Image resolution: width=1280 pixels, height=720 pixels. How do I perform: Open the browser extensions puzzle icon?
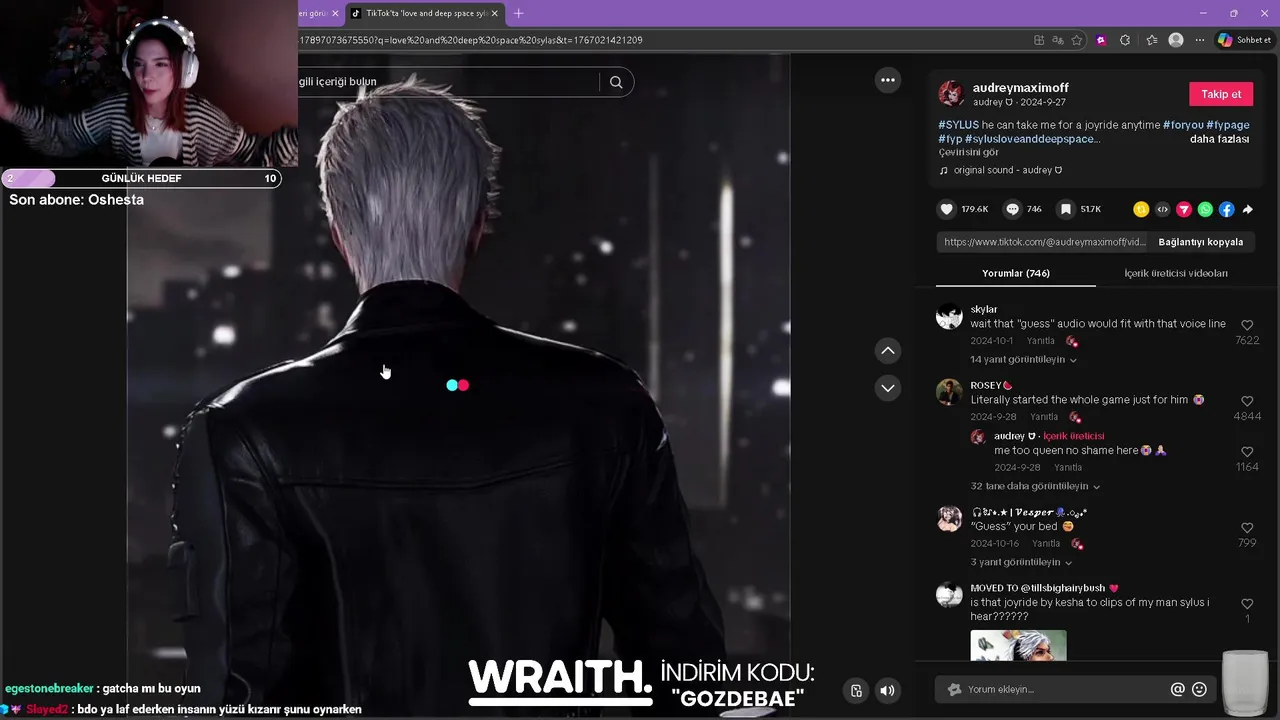pyautogui.click(x=1125, y=40)
